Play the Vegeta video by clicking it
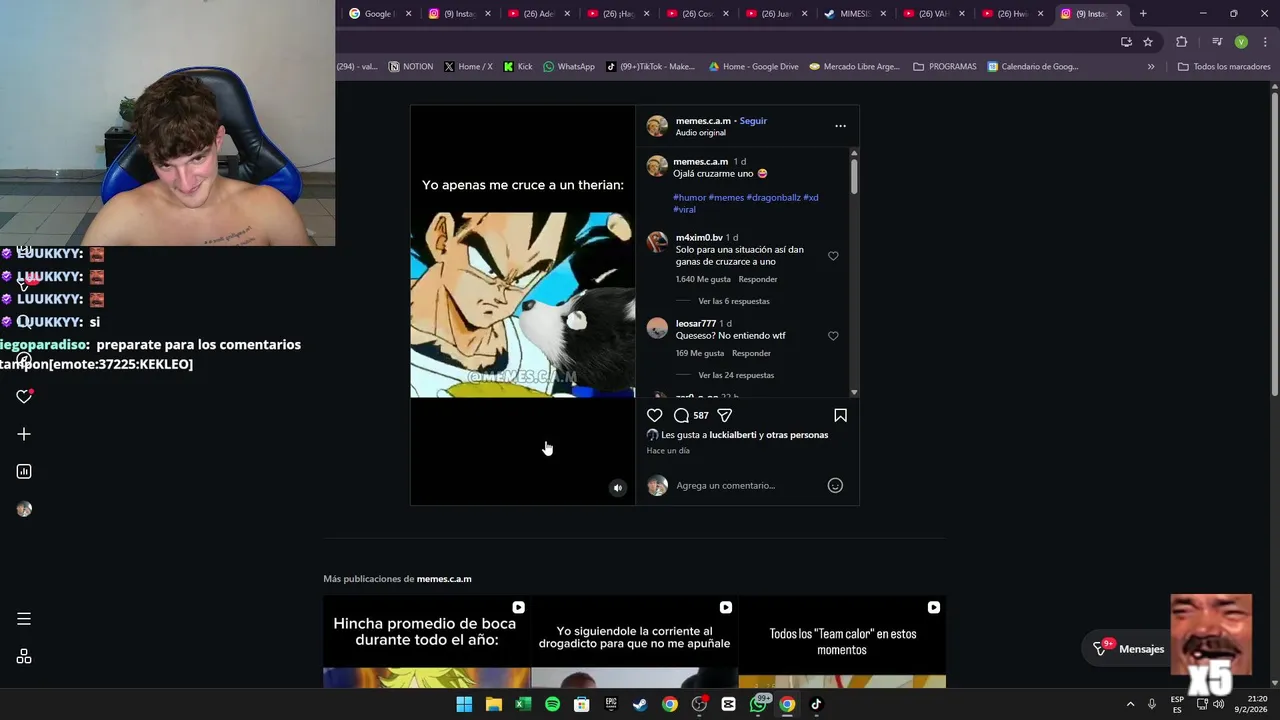The width and height of the screenshot is (1280, 720). [522, 305]
